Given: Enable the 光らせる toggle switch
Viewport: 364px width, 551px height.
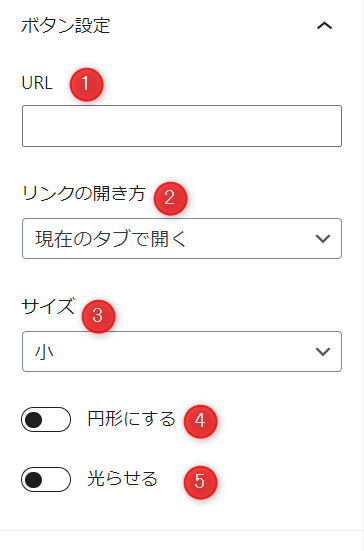Looking at the screenshot, I should pyautogui.click(x=46, y=479).
